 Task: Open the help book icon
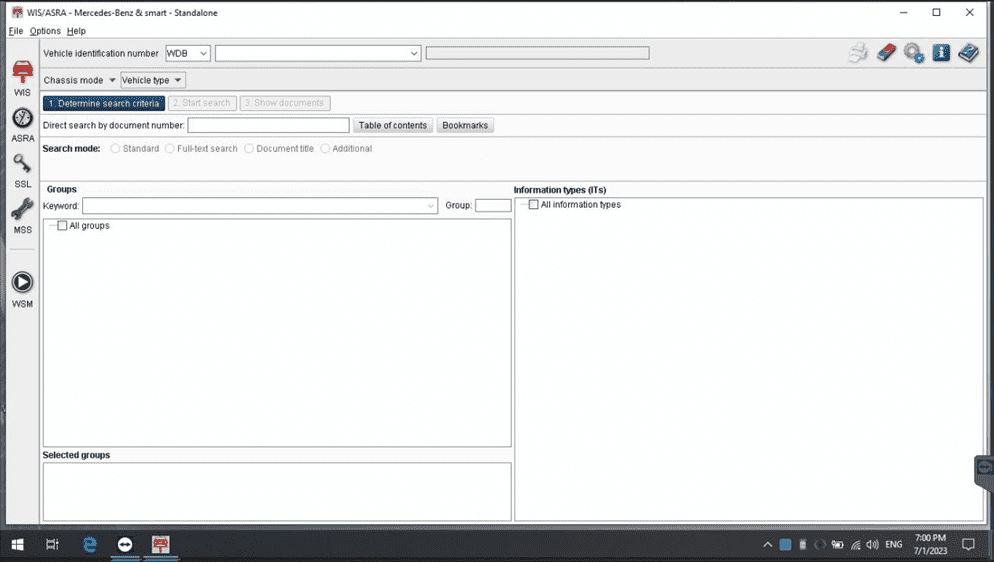tap(969, 53)
